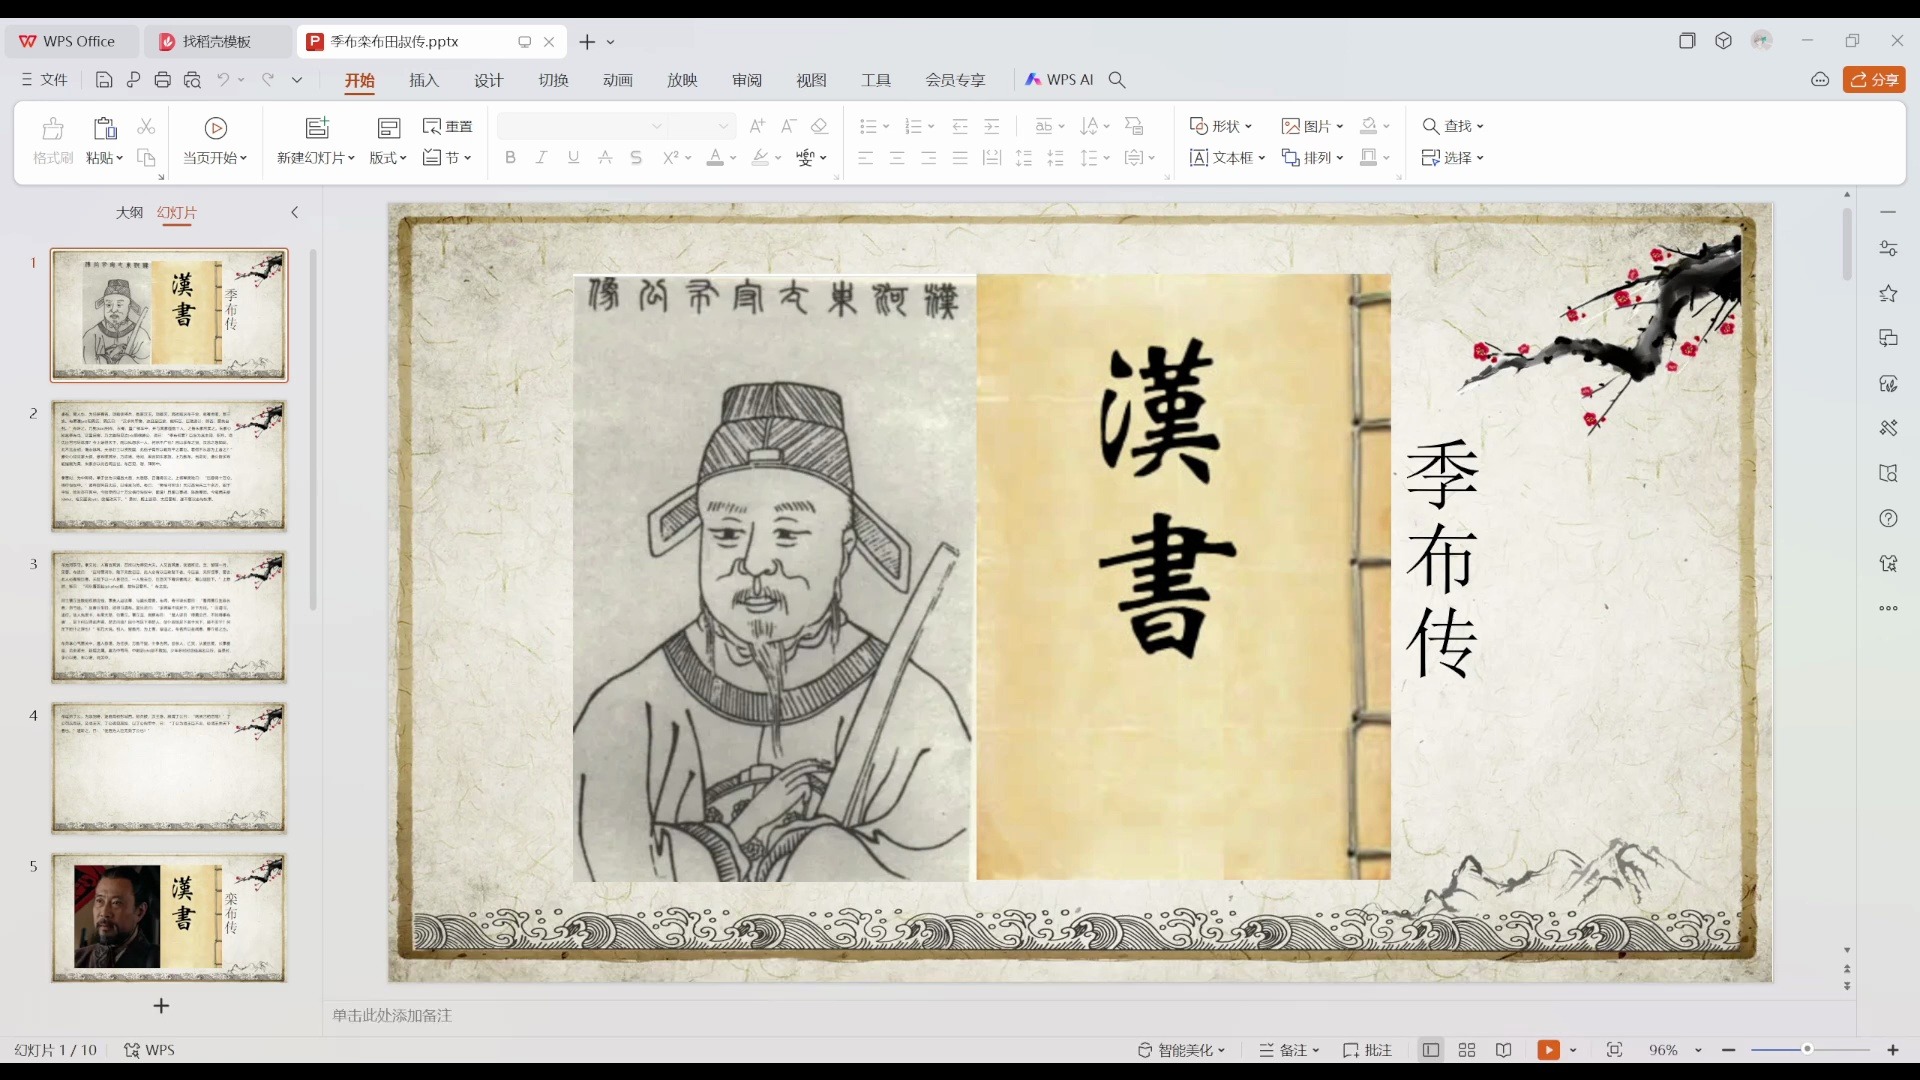The height and width of the screenshot is (1080, 1920).
Task: Open the Picture (图片) dropdown
Action: coord(1312,126)
